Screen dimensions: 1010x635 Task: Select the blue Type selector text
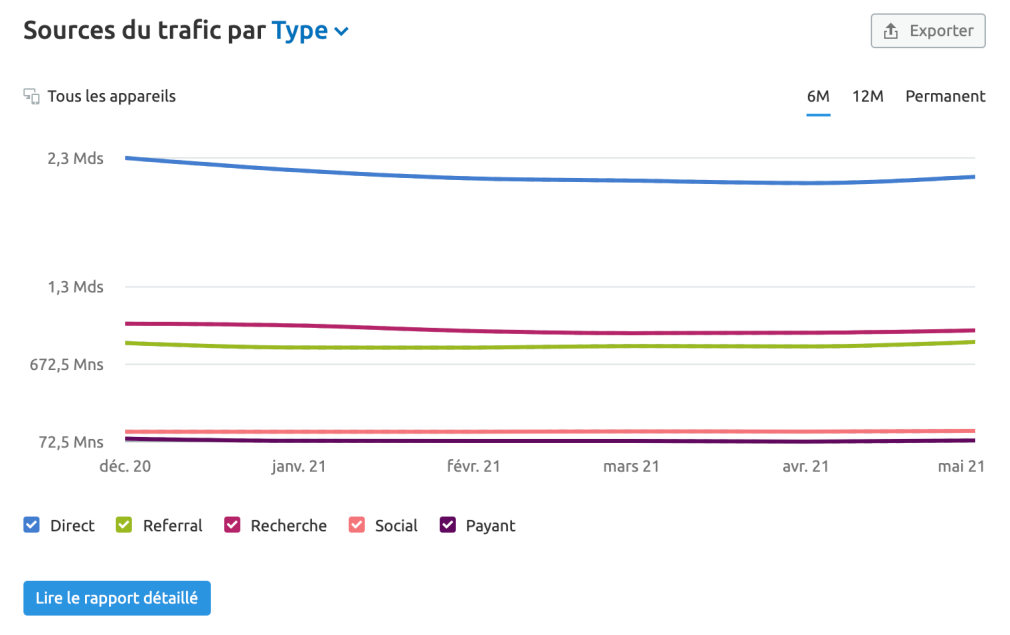pos(300,31)
